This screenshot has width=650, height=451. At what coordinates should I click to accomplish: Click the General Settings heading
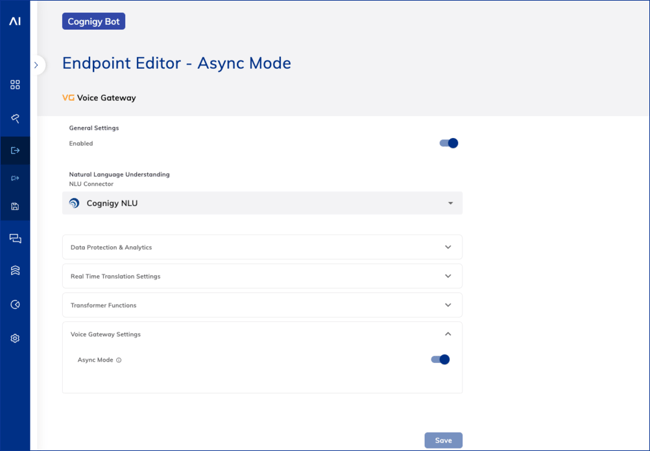(94, 128)
